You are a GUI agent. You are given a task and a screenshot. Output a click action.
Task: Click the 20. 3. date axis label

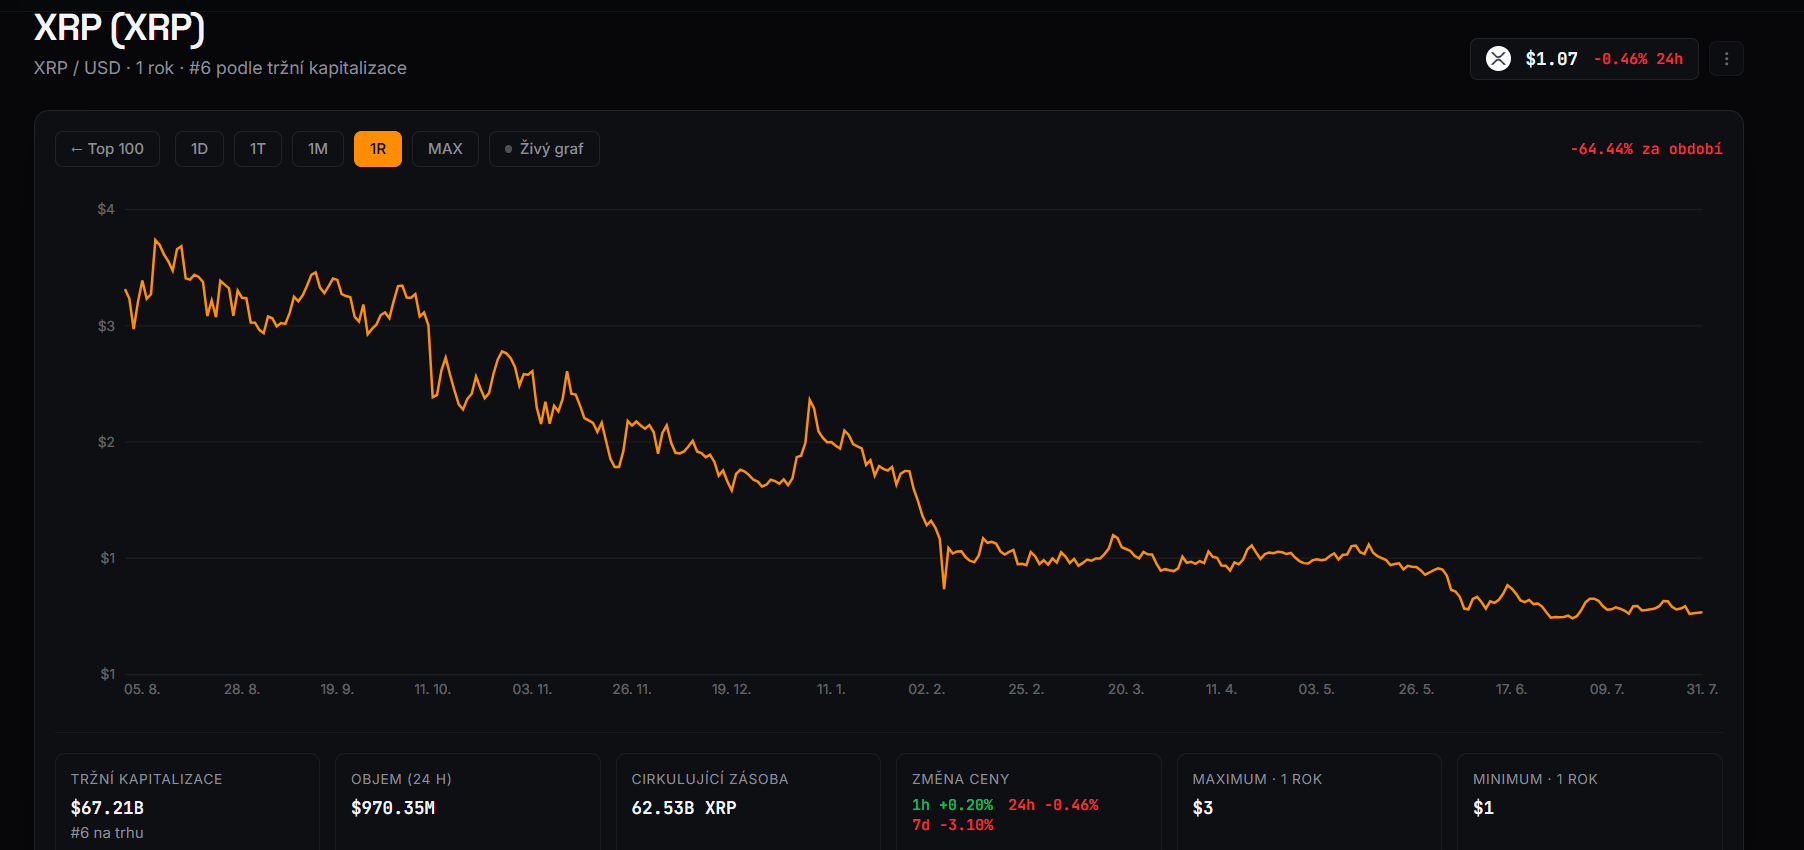[x=1126, y=689]
